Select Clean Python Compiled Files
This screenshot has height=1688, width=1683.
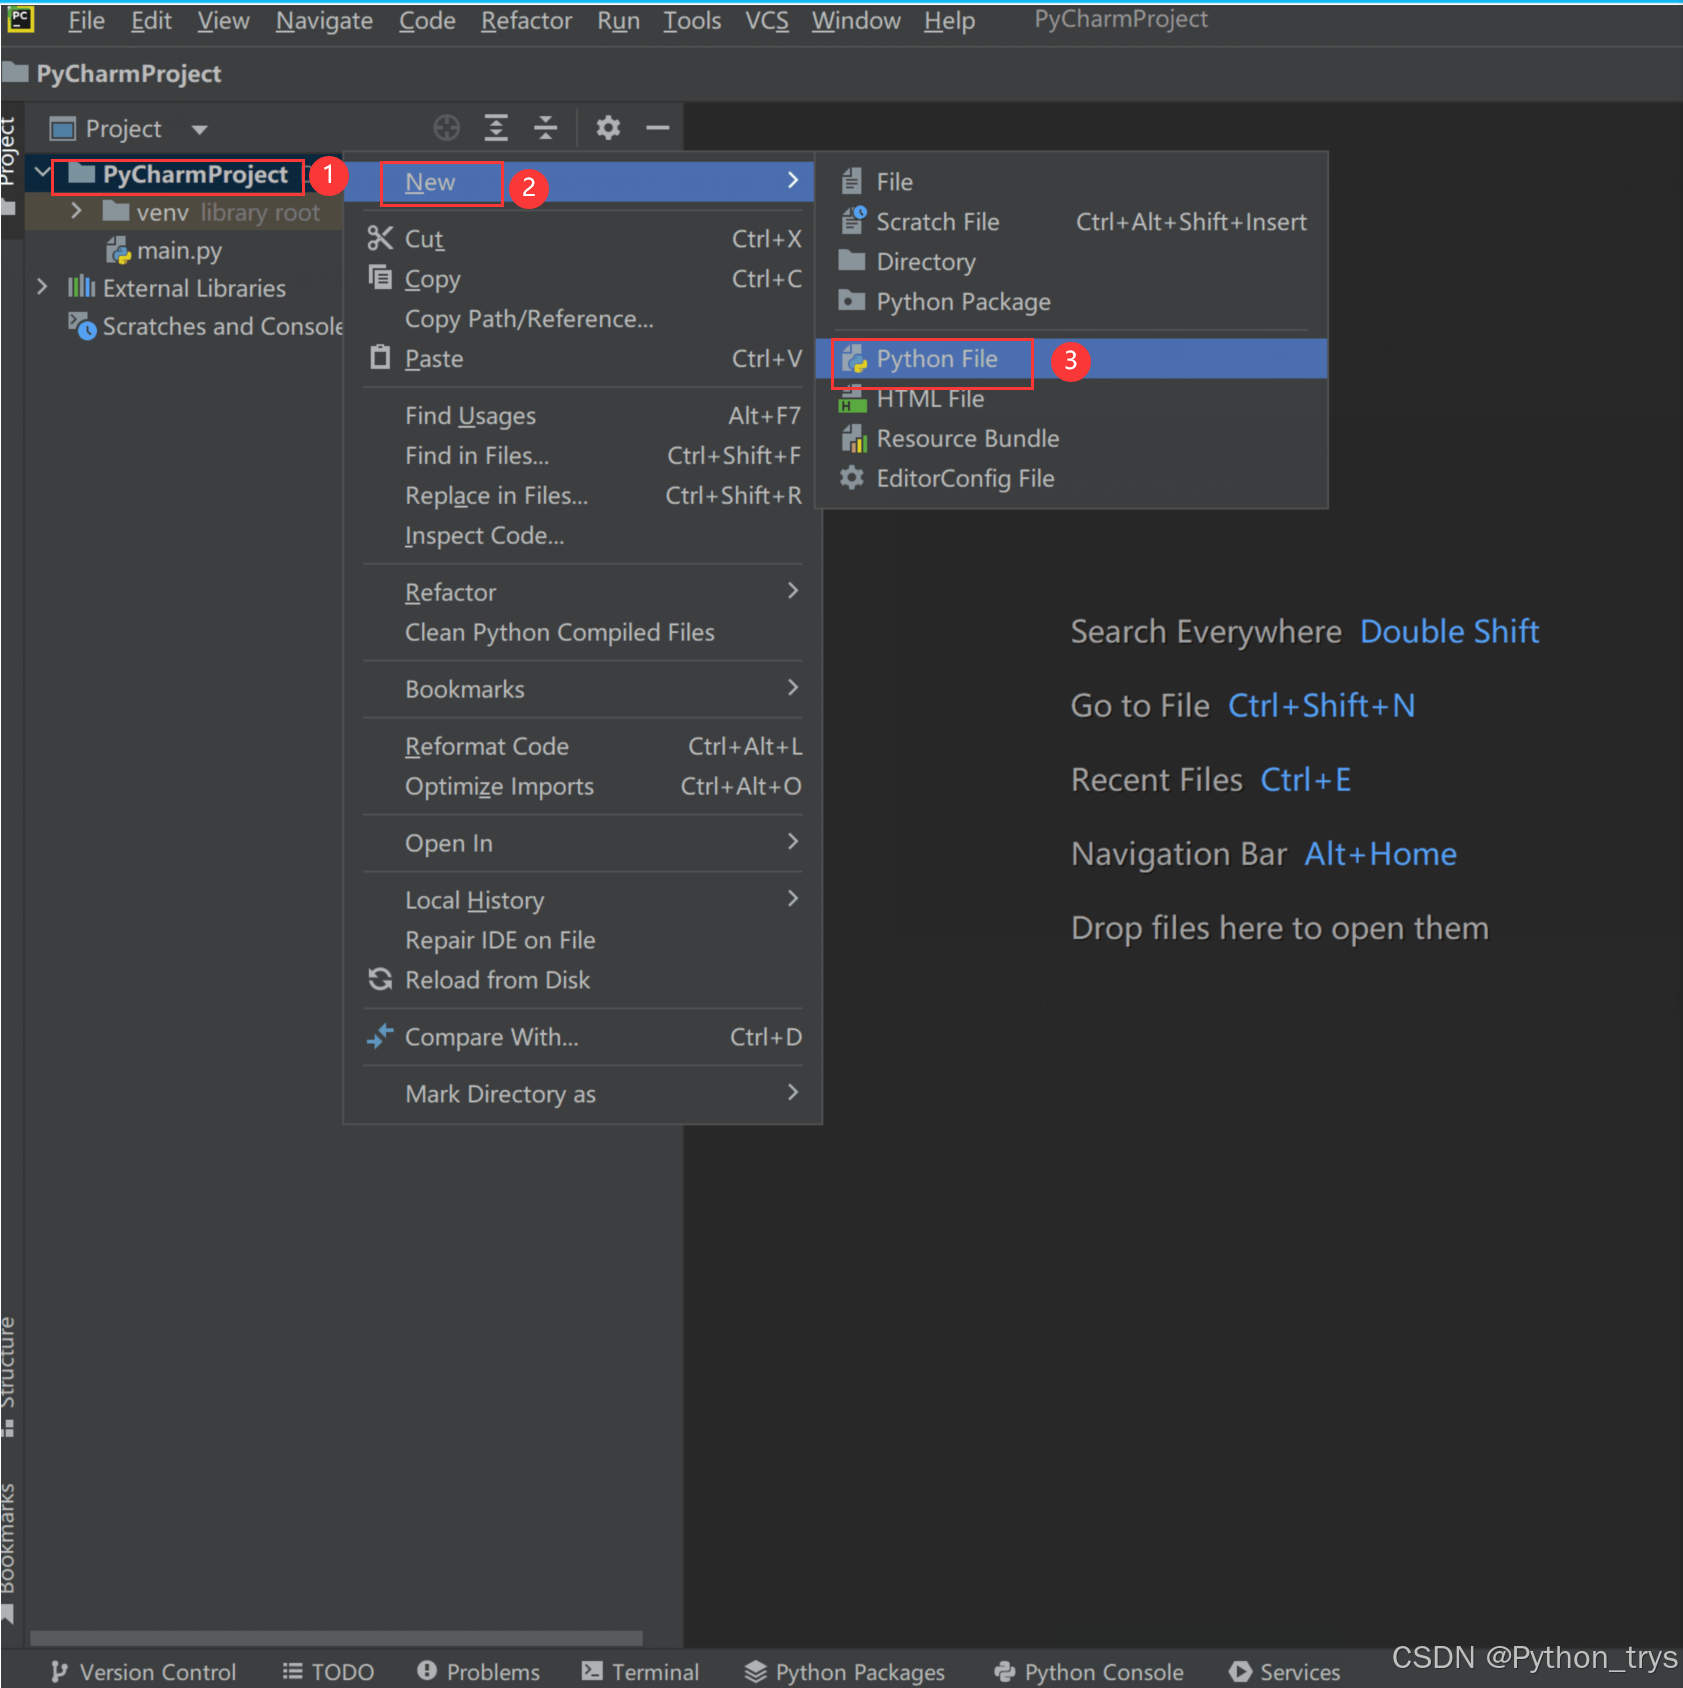tap(582, 632)
